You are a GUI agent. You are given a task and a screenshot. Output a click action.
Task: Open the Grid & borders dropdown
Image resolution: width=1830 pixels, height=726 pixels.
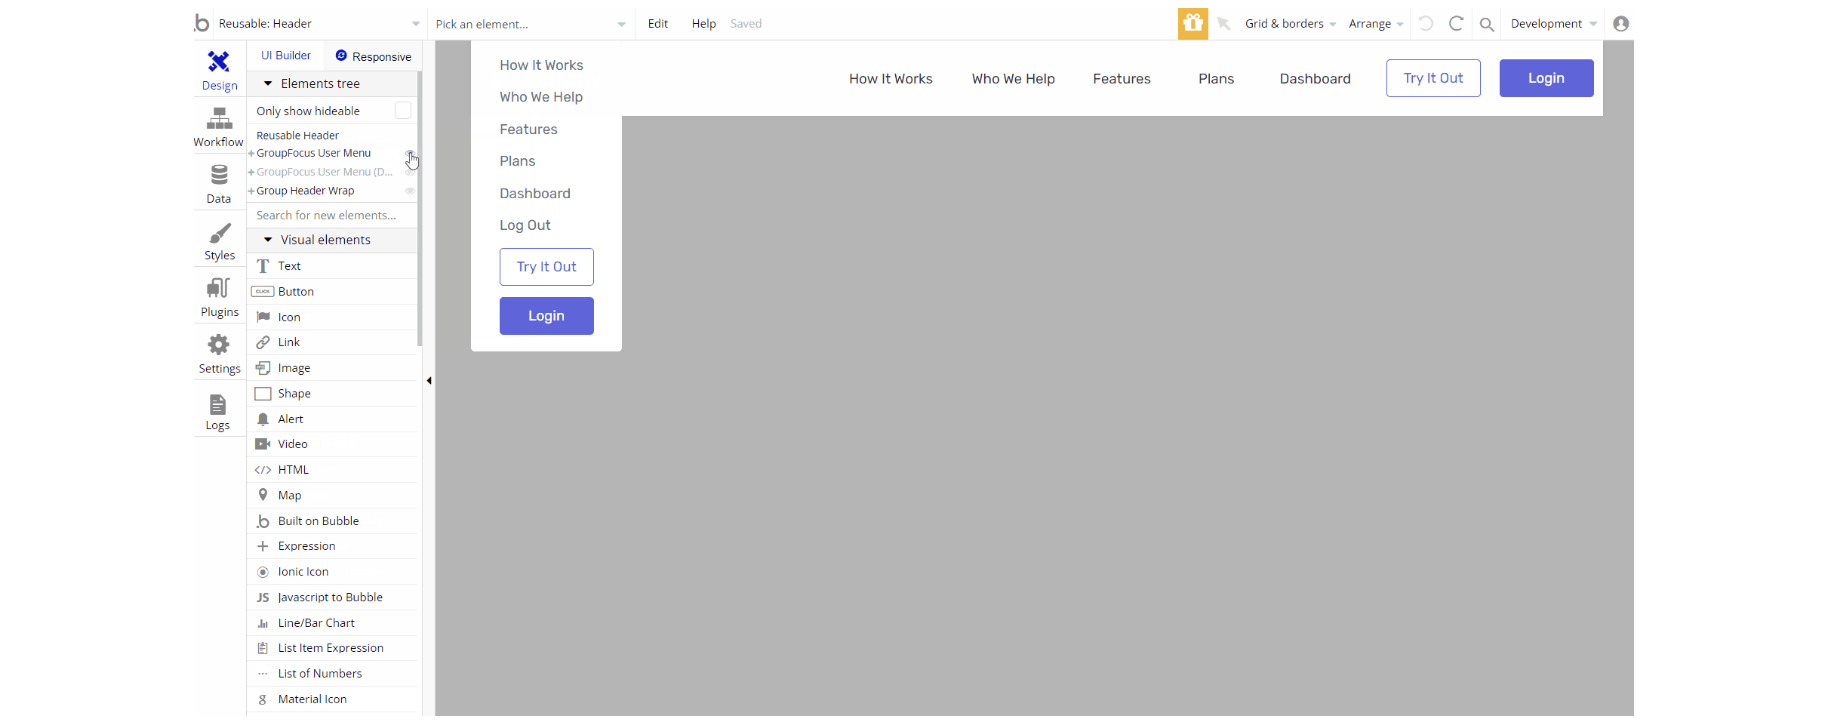tap(1290, 24)
